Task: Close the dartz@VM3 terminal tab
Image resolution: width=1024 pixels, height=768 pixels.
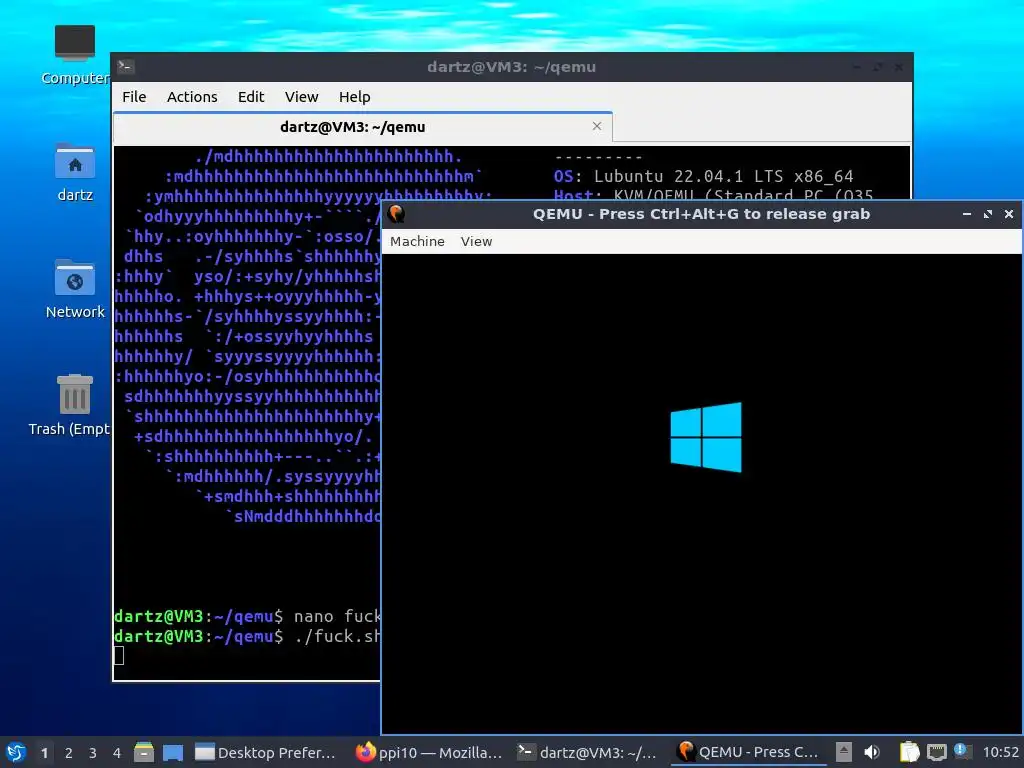Action: point(596,126)
